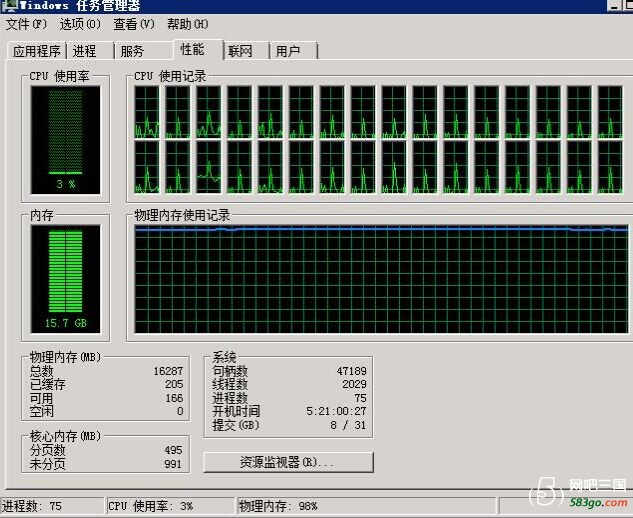Viewport: 633px width, 518px height.
Task: Click 开机时间 value 5:21:00:27
Action: click(x=336, y=411)
